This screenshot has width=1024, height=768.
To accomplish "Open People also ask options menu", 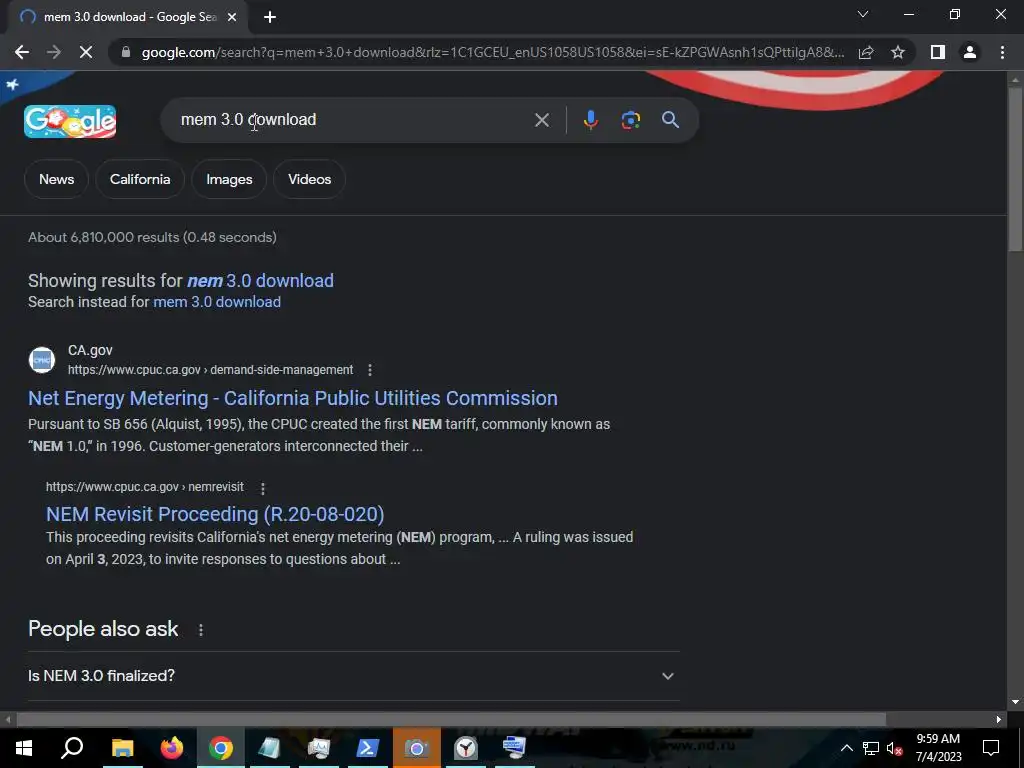I will [x=200, y=630].
